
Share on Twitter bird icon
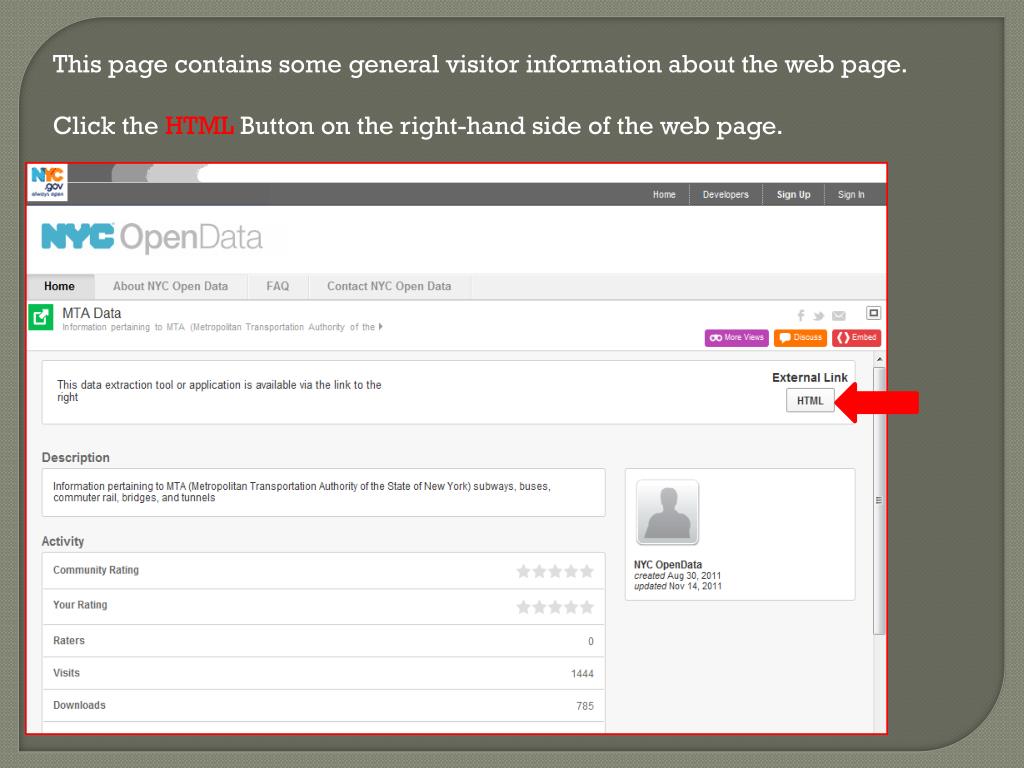[819, 316]
